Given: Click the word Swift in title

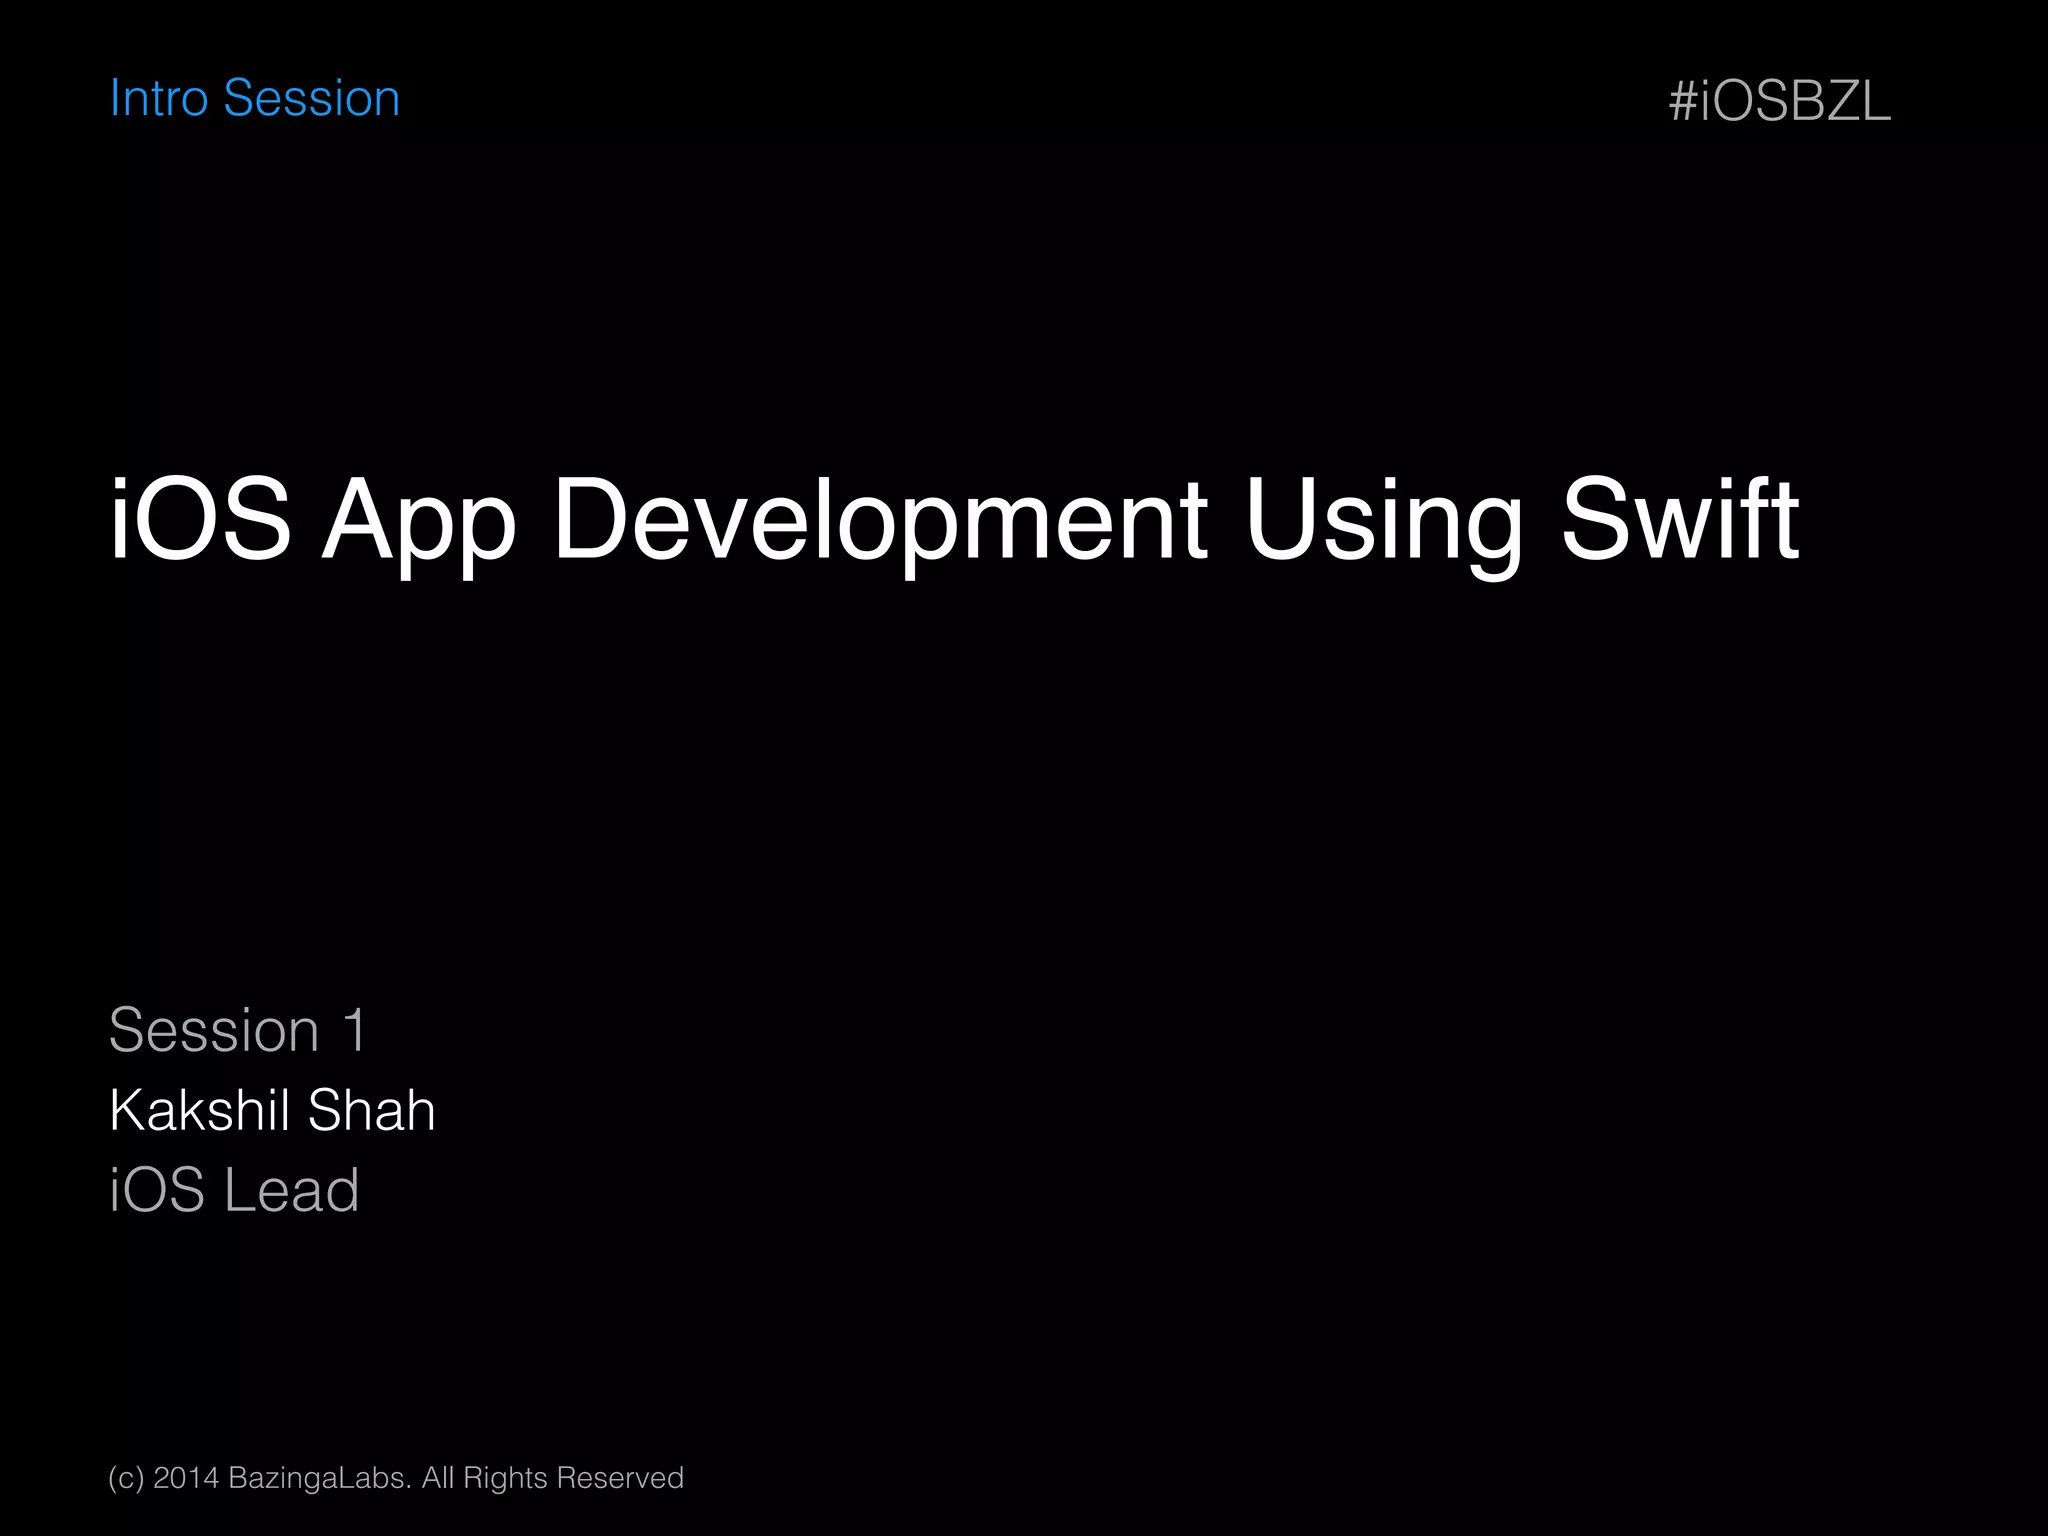Looking at the screenshot, I should (1679, 520).
